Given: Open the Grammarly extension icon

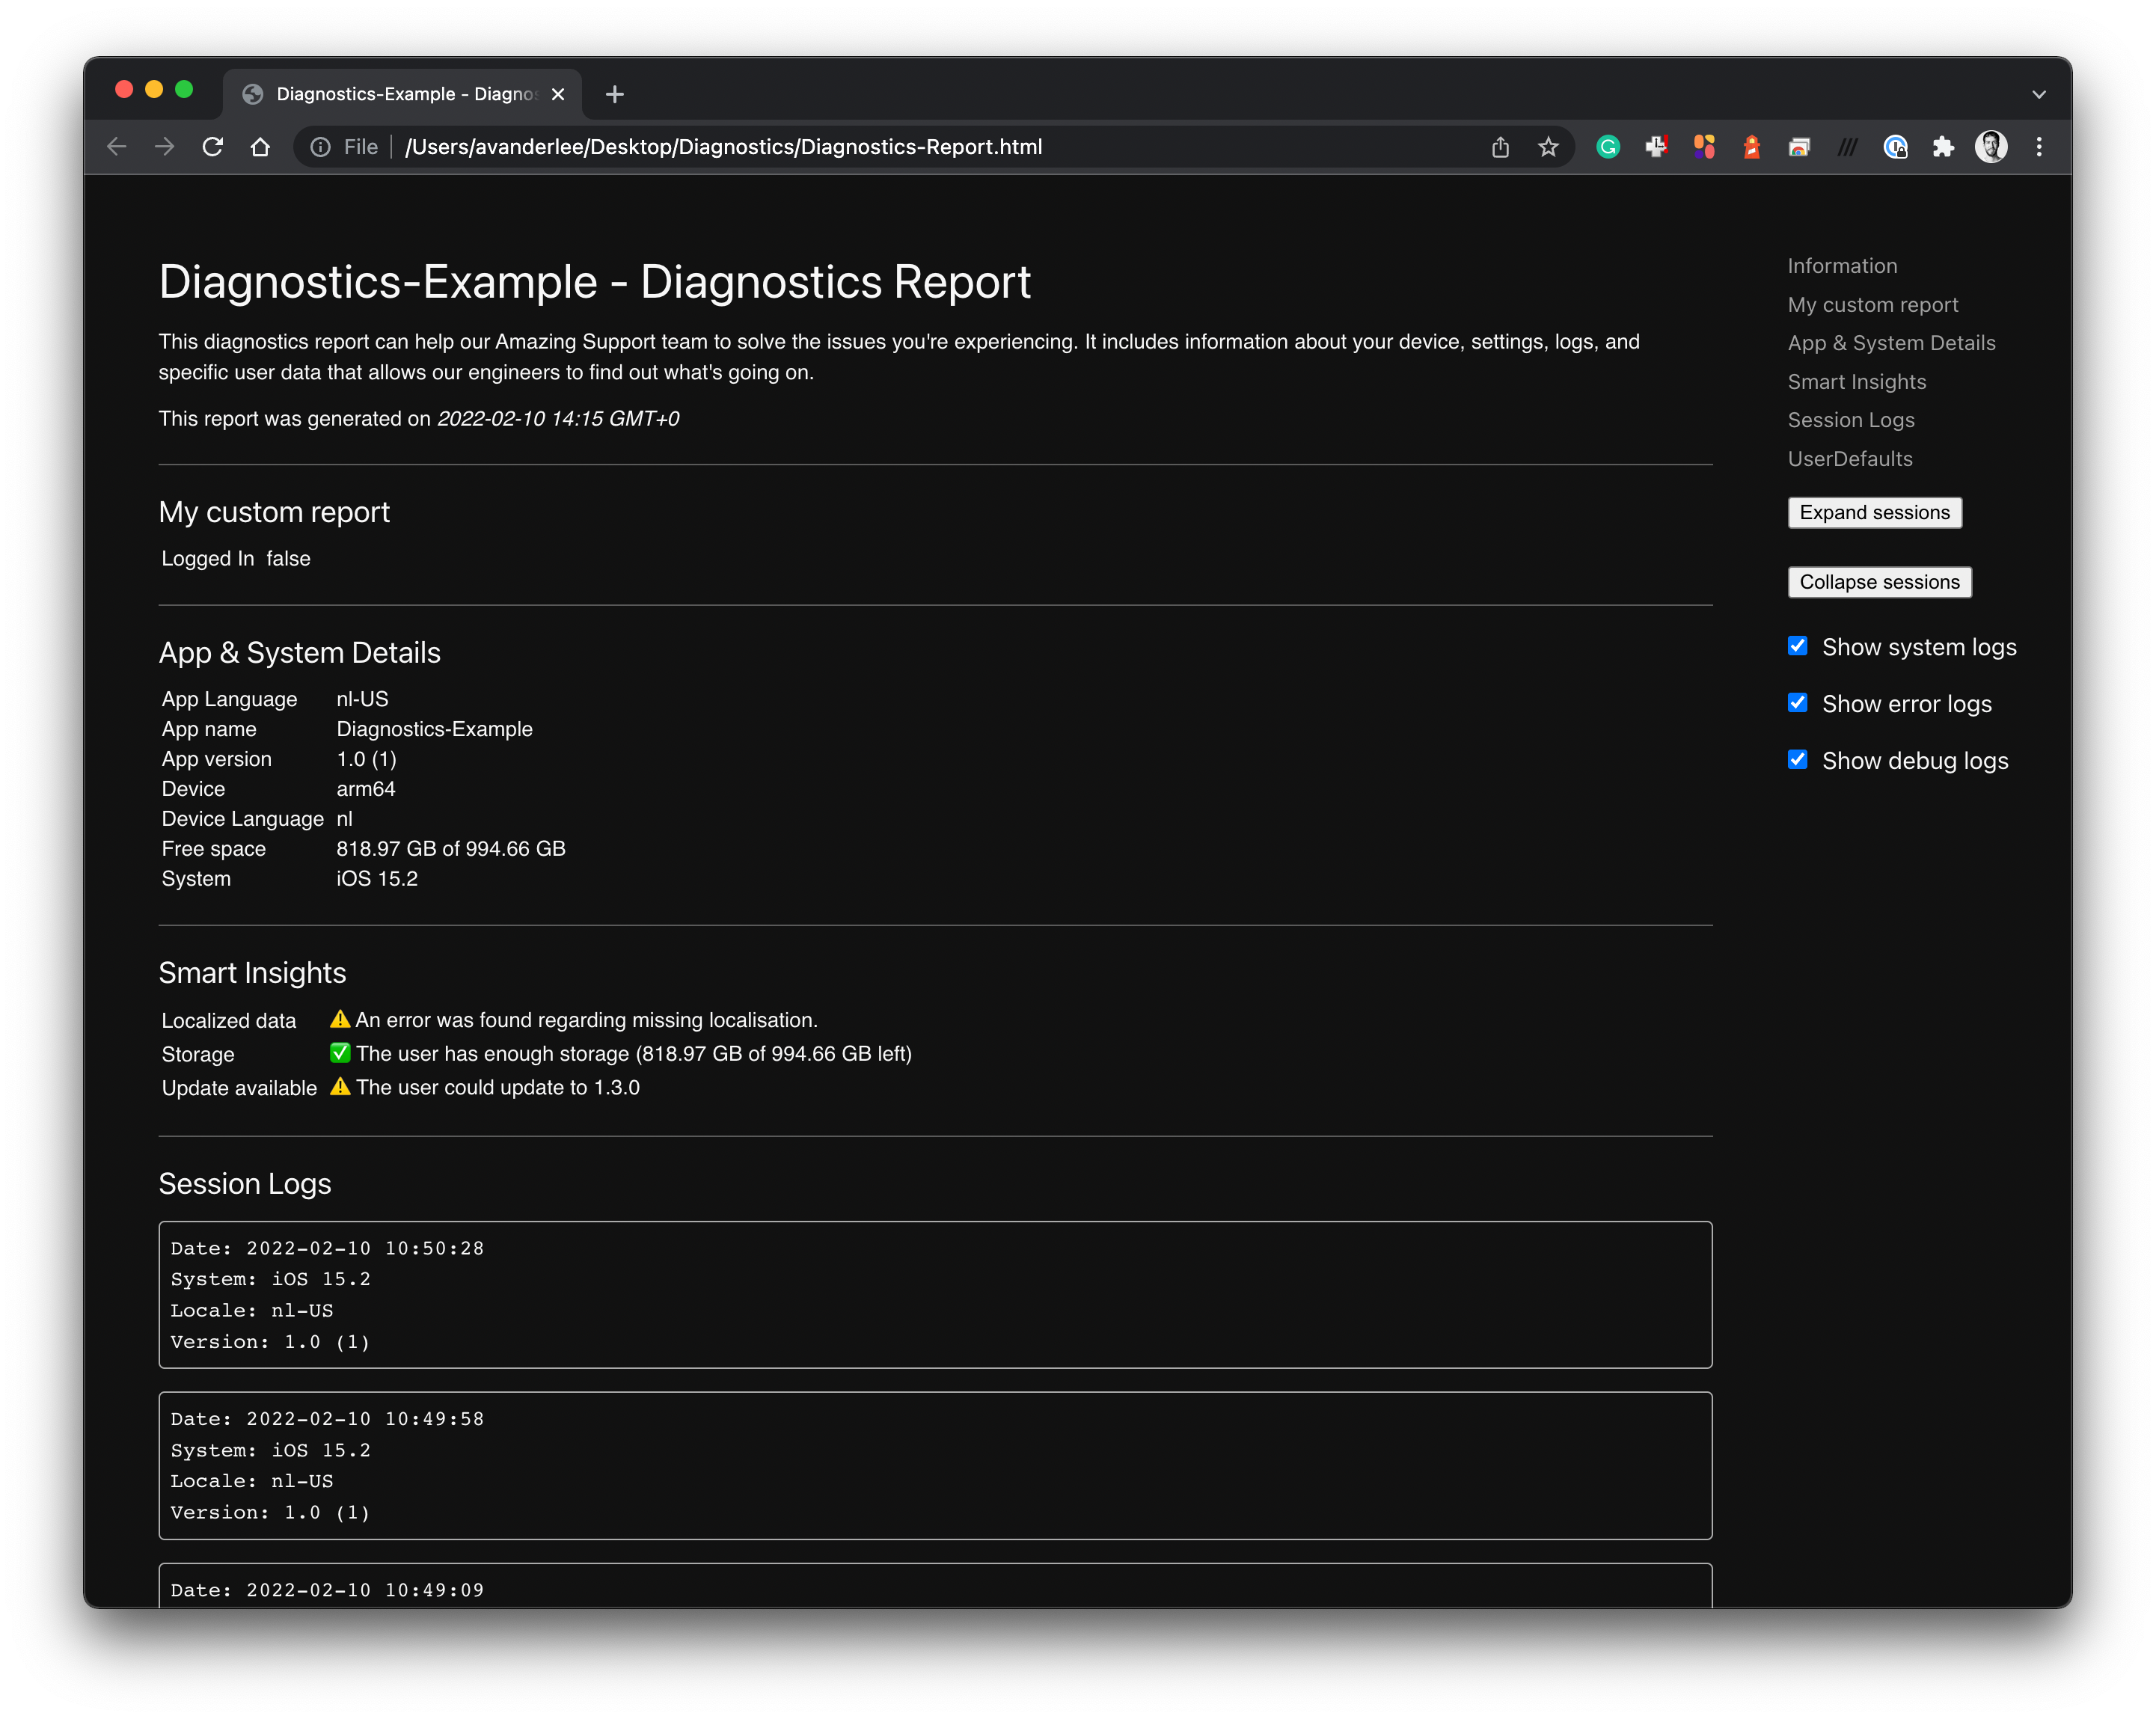Looking at the screenshot, I should [x=1608, y=147].
